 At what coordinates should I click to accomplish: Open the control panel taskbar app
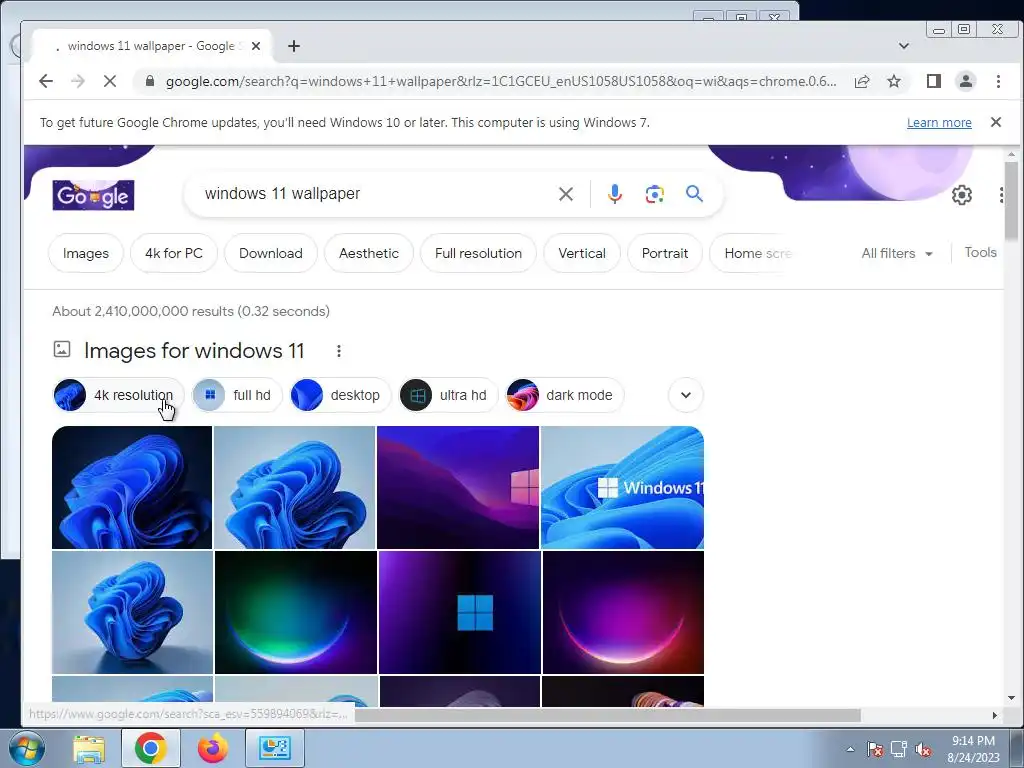click(x=275, y=748)
